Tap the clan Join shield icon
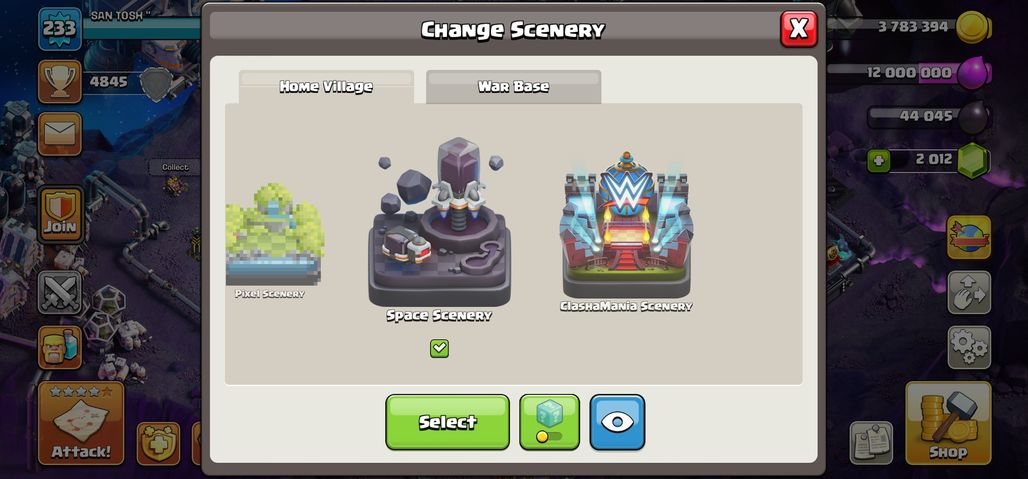The image size is (1028, 479). point(60,214)
